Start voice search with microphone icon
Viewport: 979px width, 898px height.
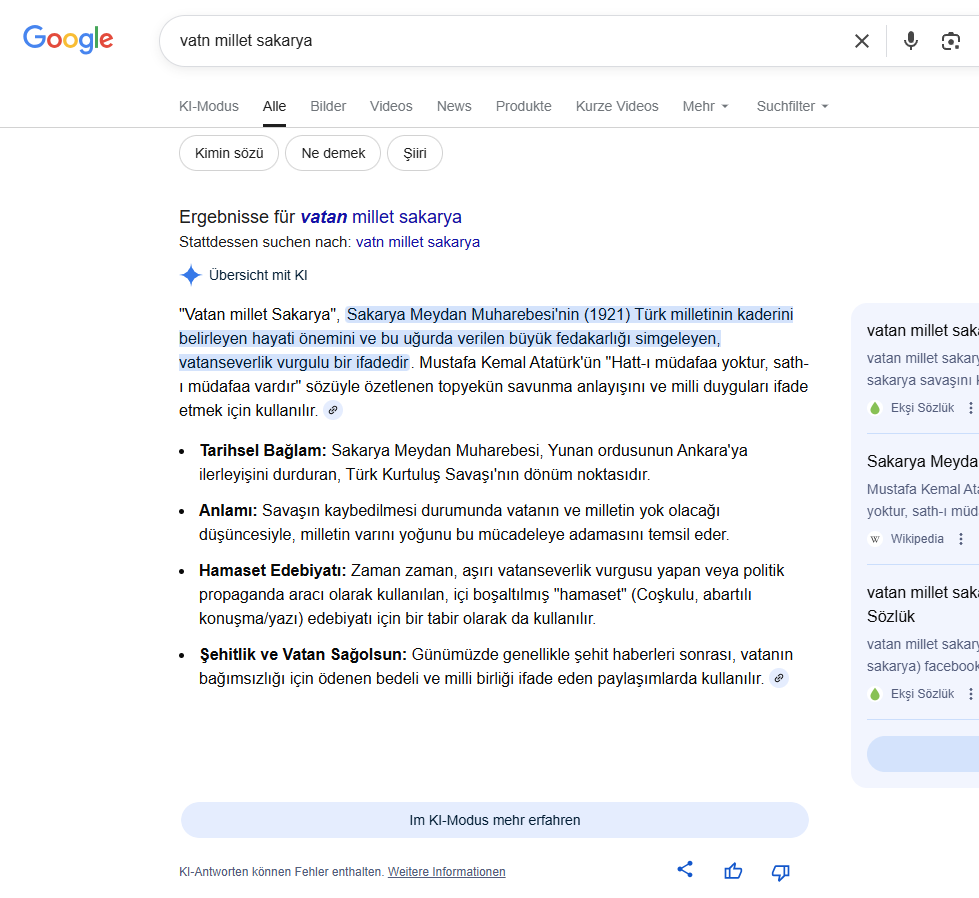pos(910,41)
